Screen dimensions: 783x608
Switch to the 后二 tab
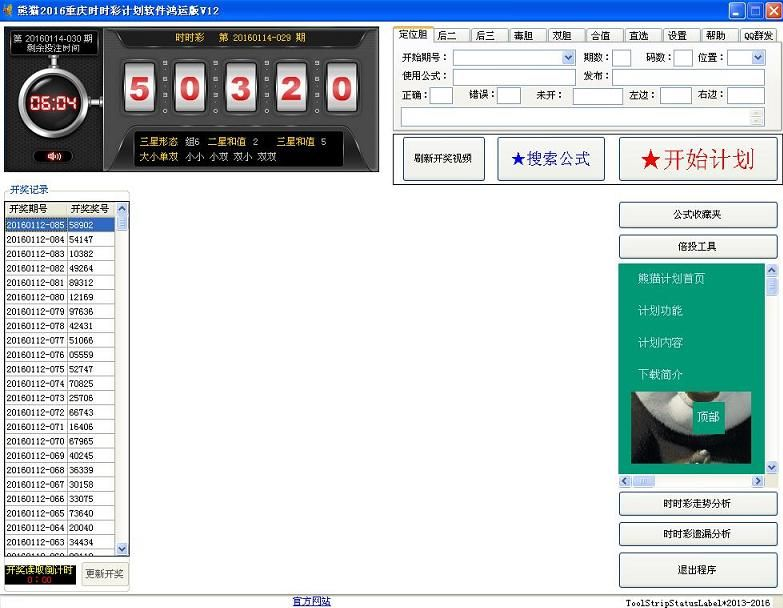(x=448, y=35)
